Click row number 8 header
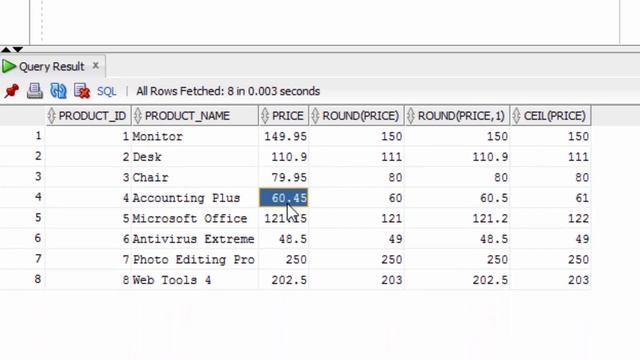The height and width of the screenshot is (360, 640). click(x=23, y=279)
